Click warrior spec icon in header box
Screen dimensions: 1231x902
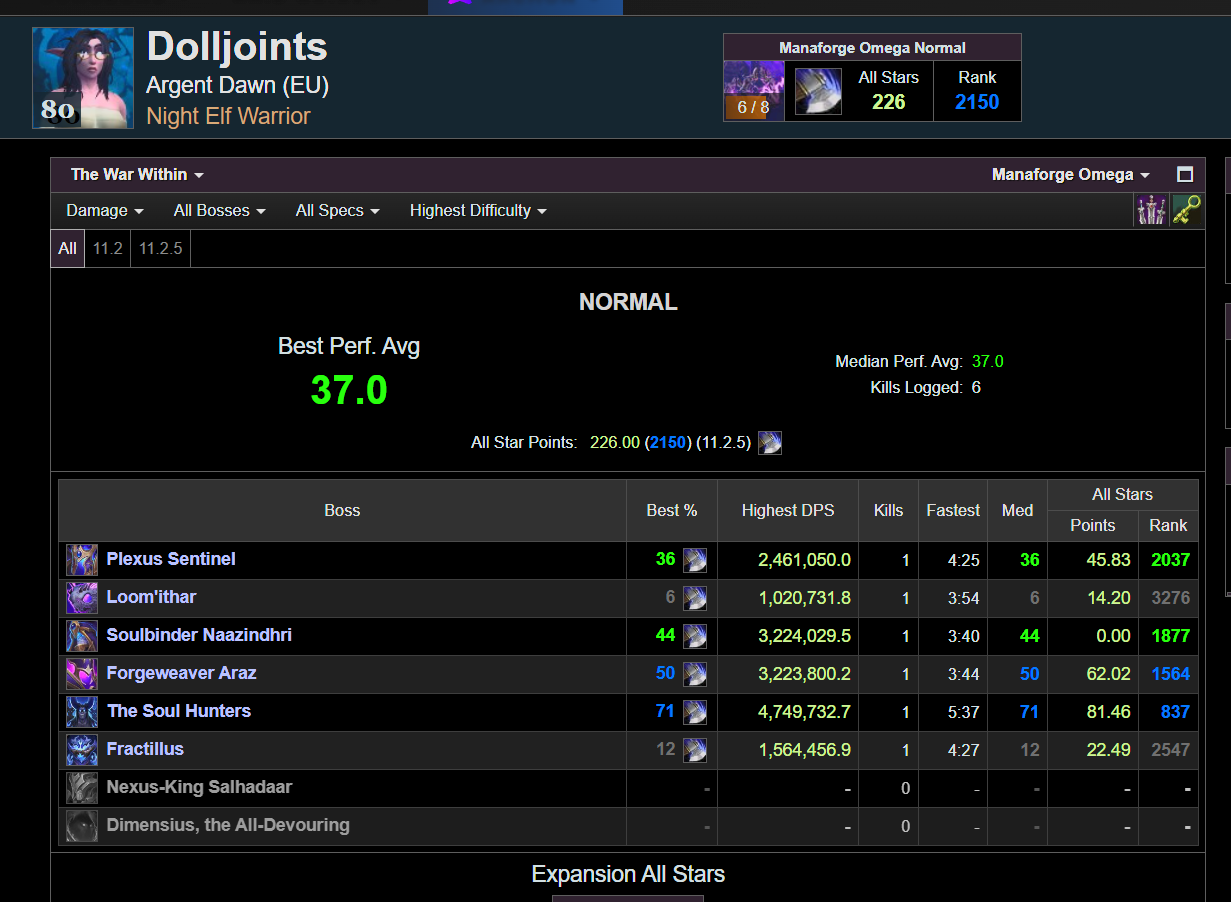818,91
